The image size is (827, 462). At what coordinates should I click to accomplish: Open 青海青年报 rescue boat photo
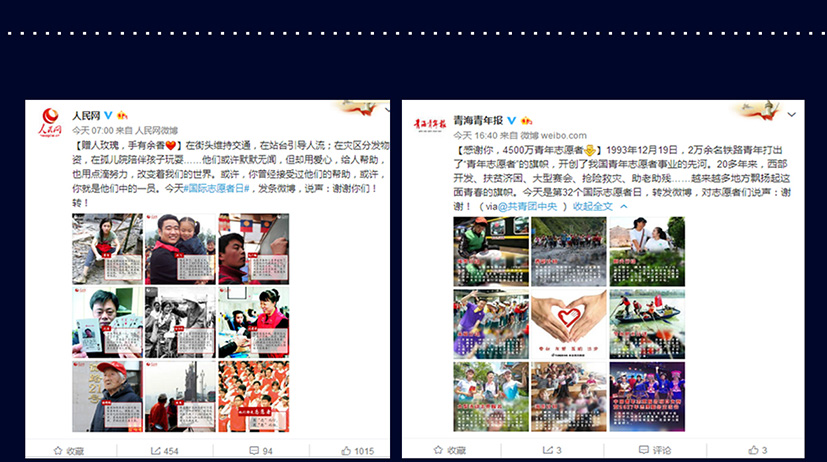647,324
